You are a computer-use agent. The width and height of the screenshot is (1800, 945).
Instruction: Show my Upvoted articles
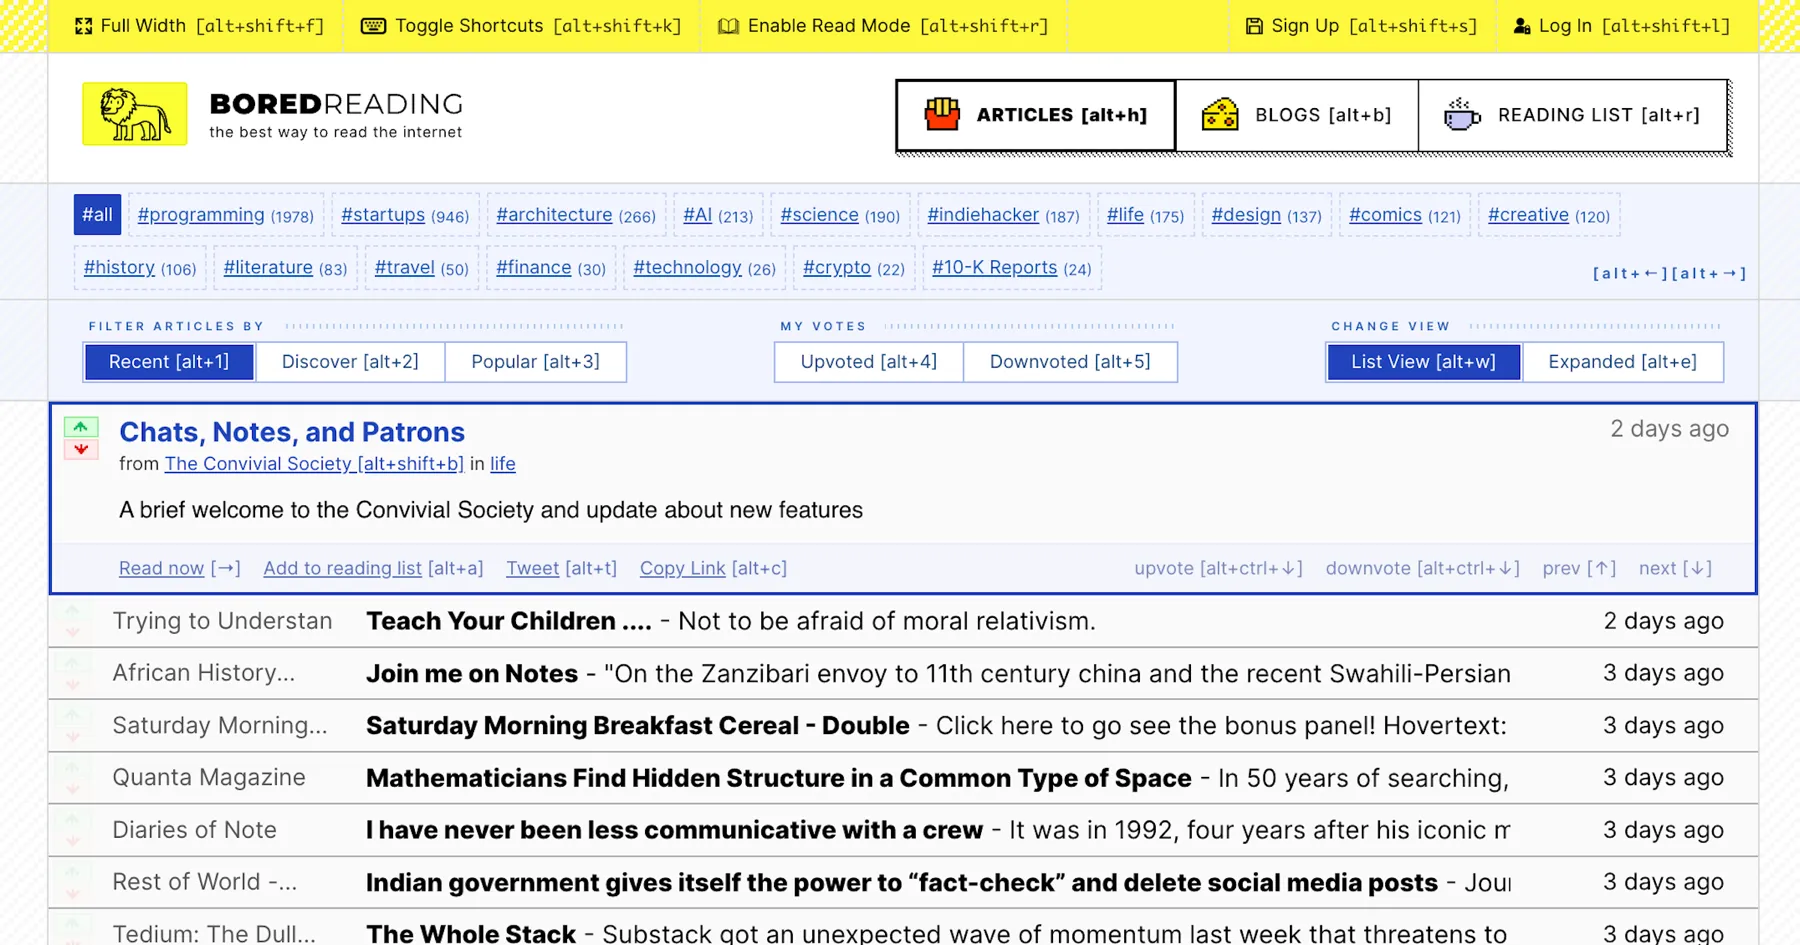tap(869, 362)
